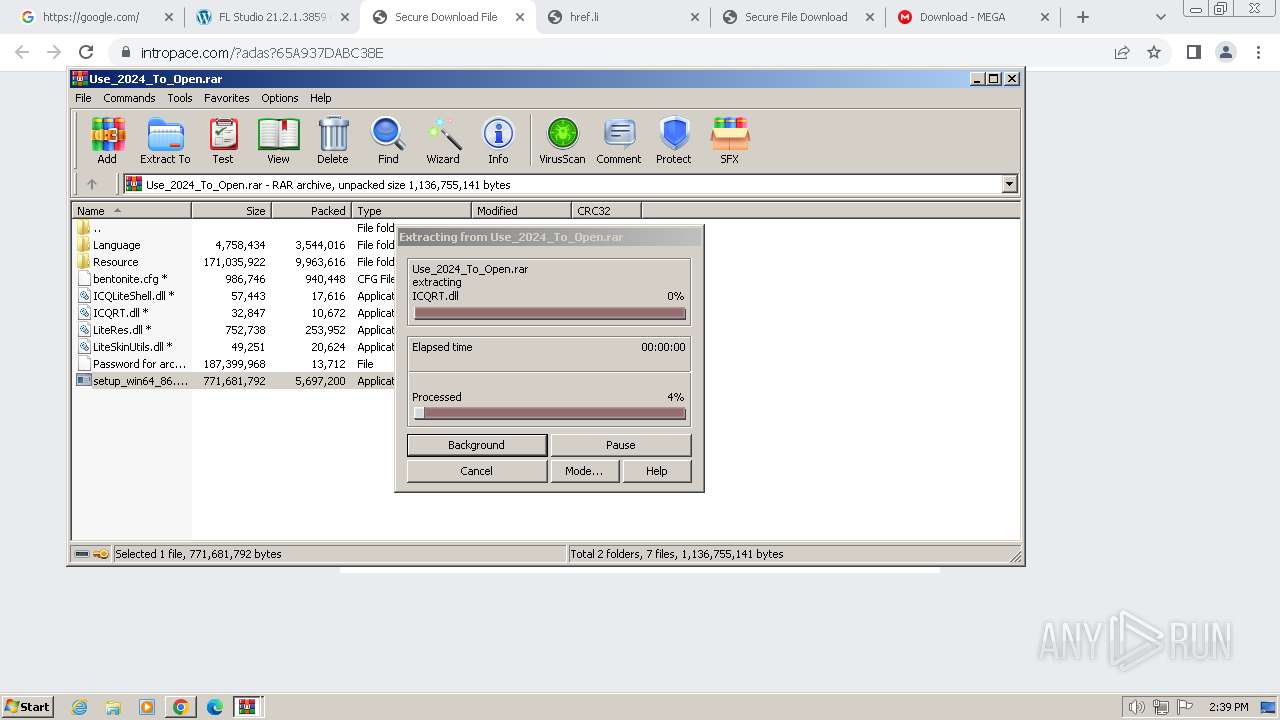Click the Find magnifier icon
The width and height of the screenshot is (1280, 720).
pyautogui.click(x=388, y=140)
